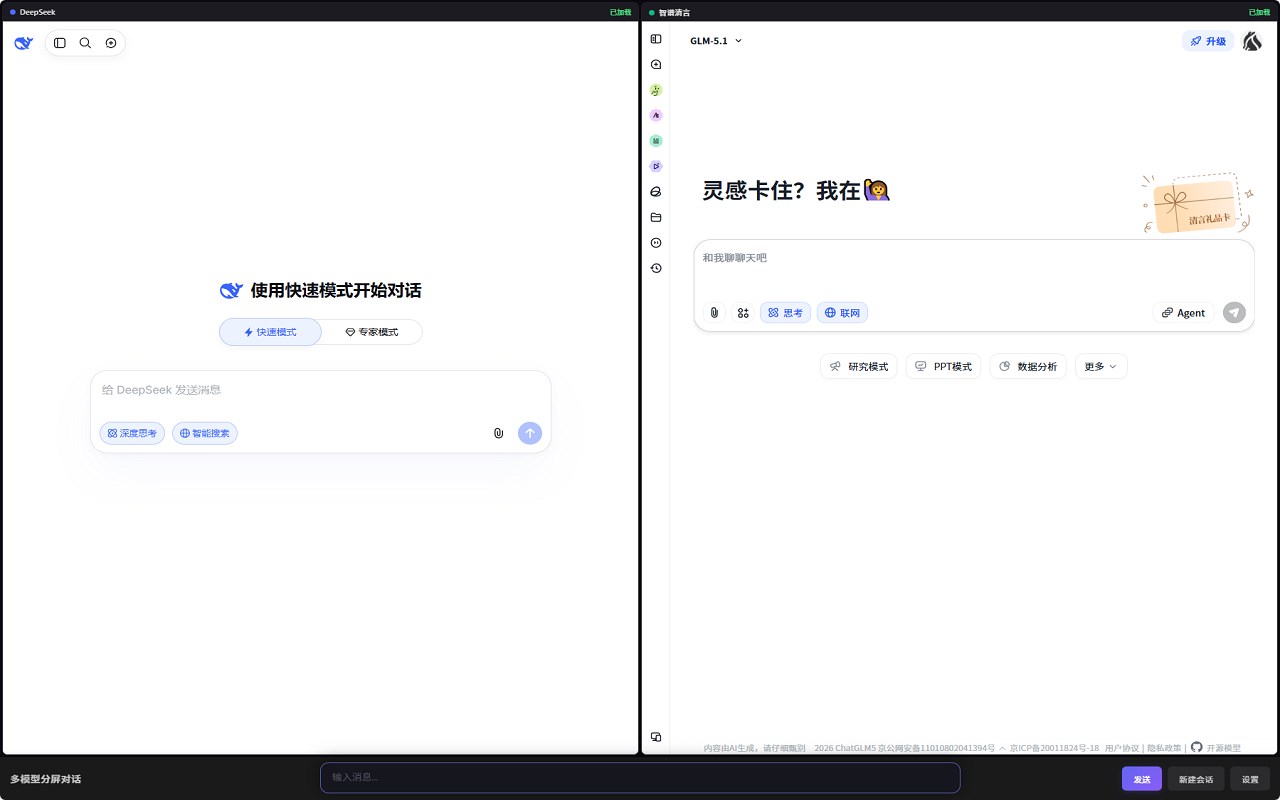The height and width of the screenshot is (800, 1280).
Task: Expand the 更多 options dropdown
Action: (x=1101, y=367)
